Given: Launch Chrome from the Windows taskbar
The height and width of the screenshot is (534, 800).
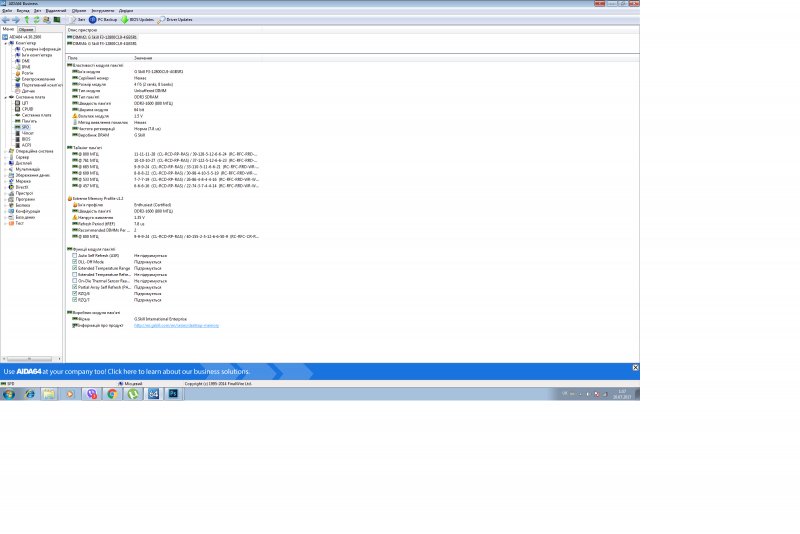Looking at the screenshot, I should tap(113, 394).
